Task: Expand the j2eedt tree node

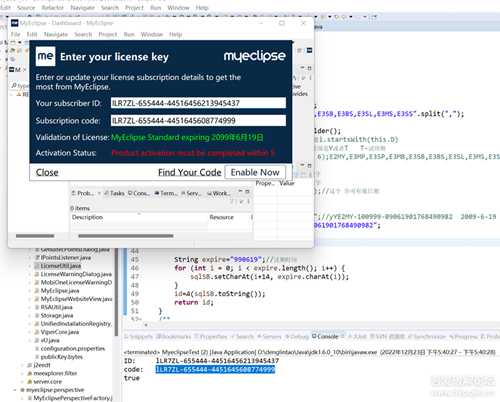Action: click(23, 365)
